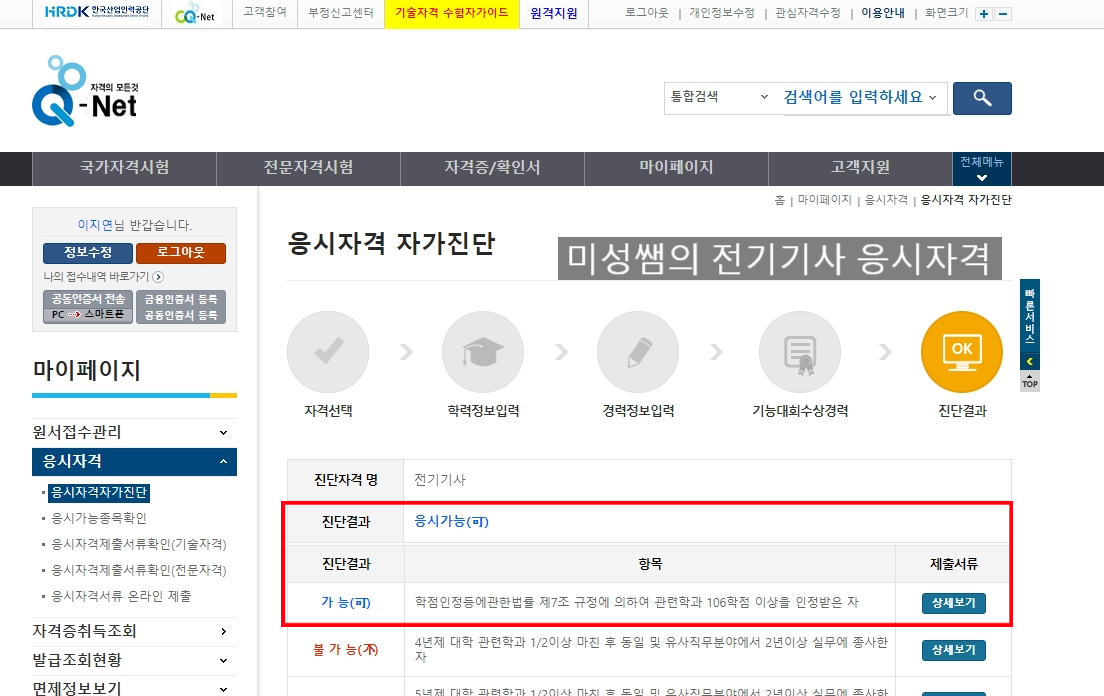Decrease screen size with minus button
The image size is (1104, 696).
[x=1004, y=14]
